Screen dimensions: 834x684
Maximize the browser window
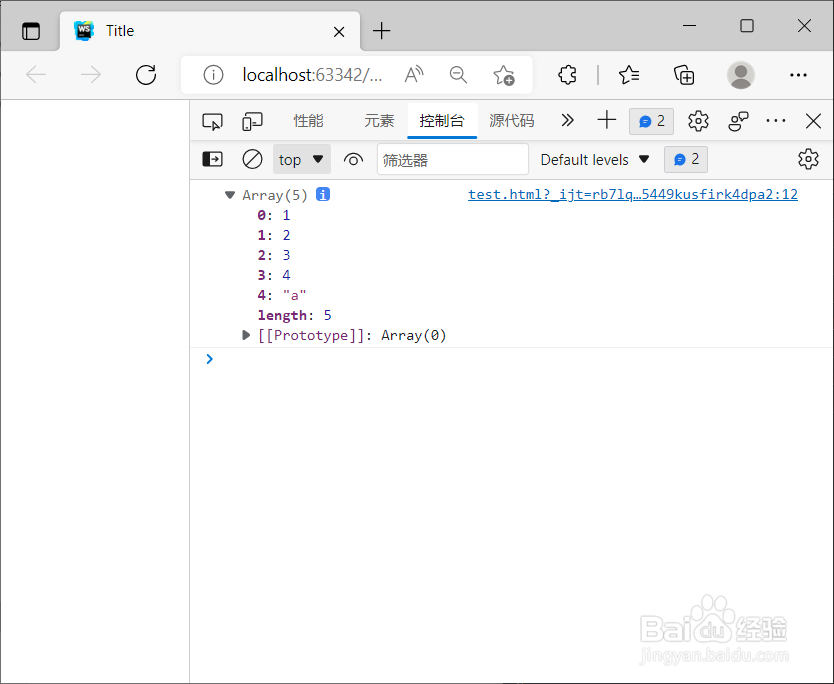(x=747, y=26)
